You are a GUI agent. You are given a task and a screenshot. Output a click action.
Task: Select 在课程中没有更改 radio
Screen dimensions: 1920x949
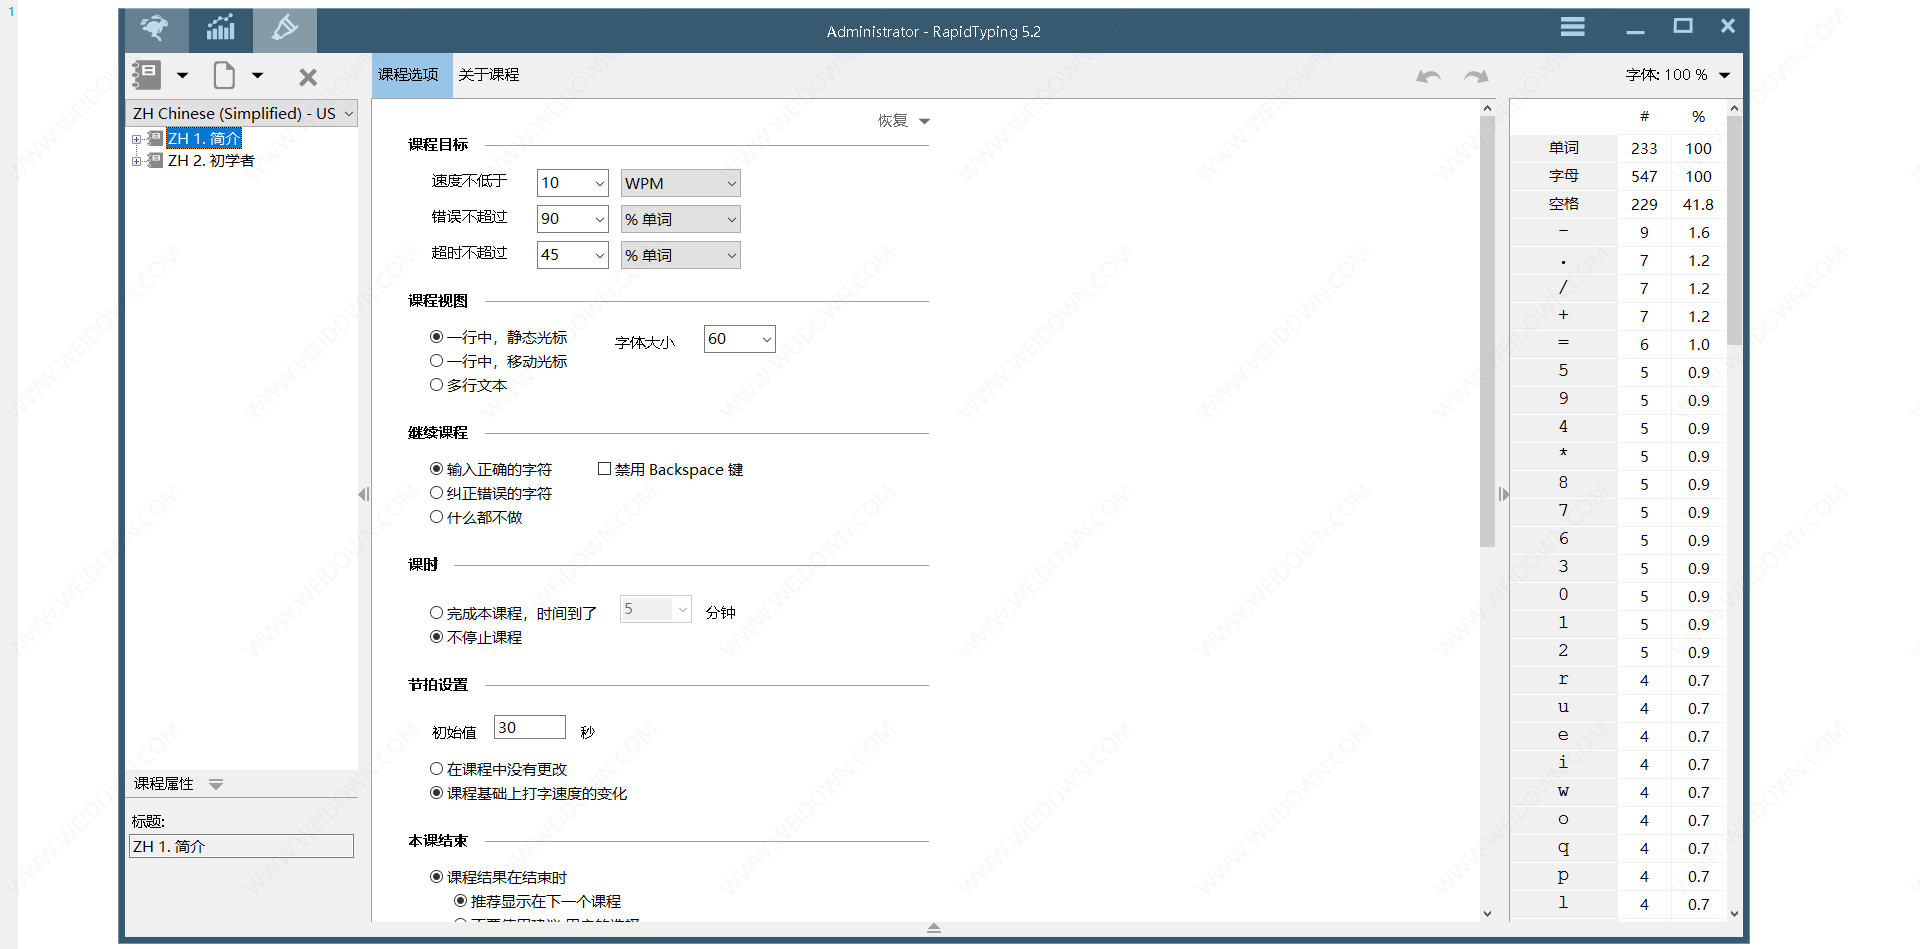pos(437,769)
